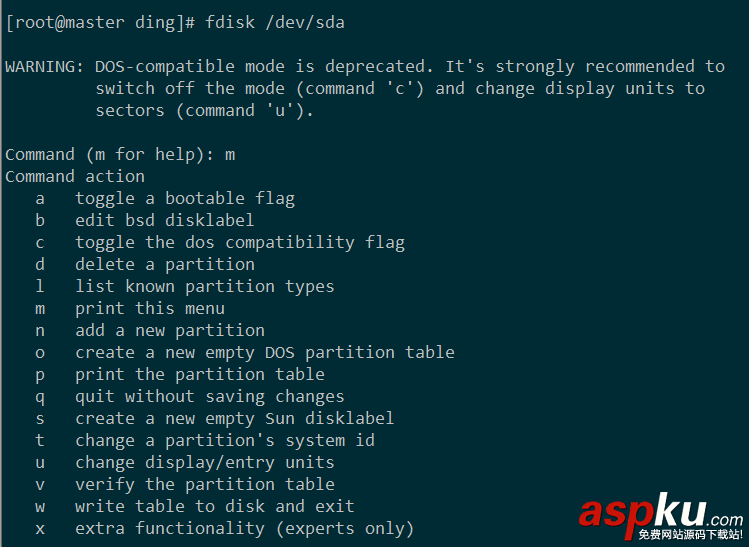Click the 'write table to disk and exit' line
The image size is (749, 547).
click(215, 506)
